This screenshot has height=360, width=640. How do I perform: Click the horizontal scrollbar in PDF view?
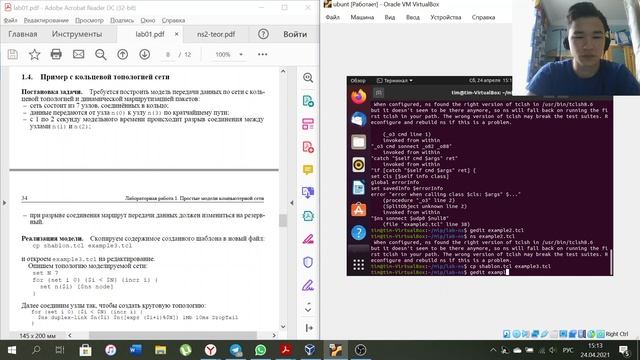pos(173,335)
